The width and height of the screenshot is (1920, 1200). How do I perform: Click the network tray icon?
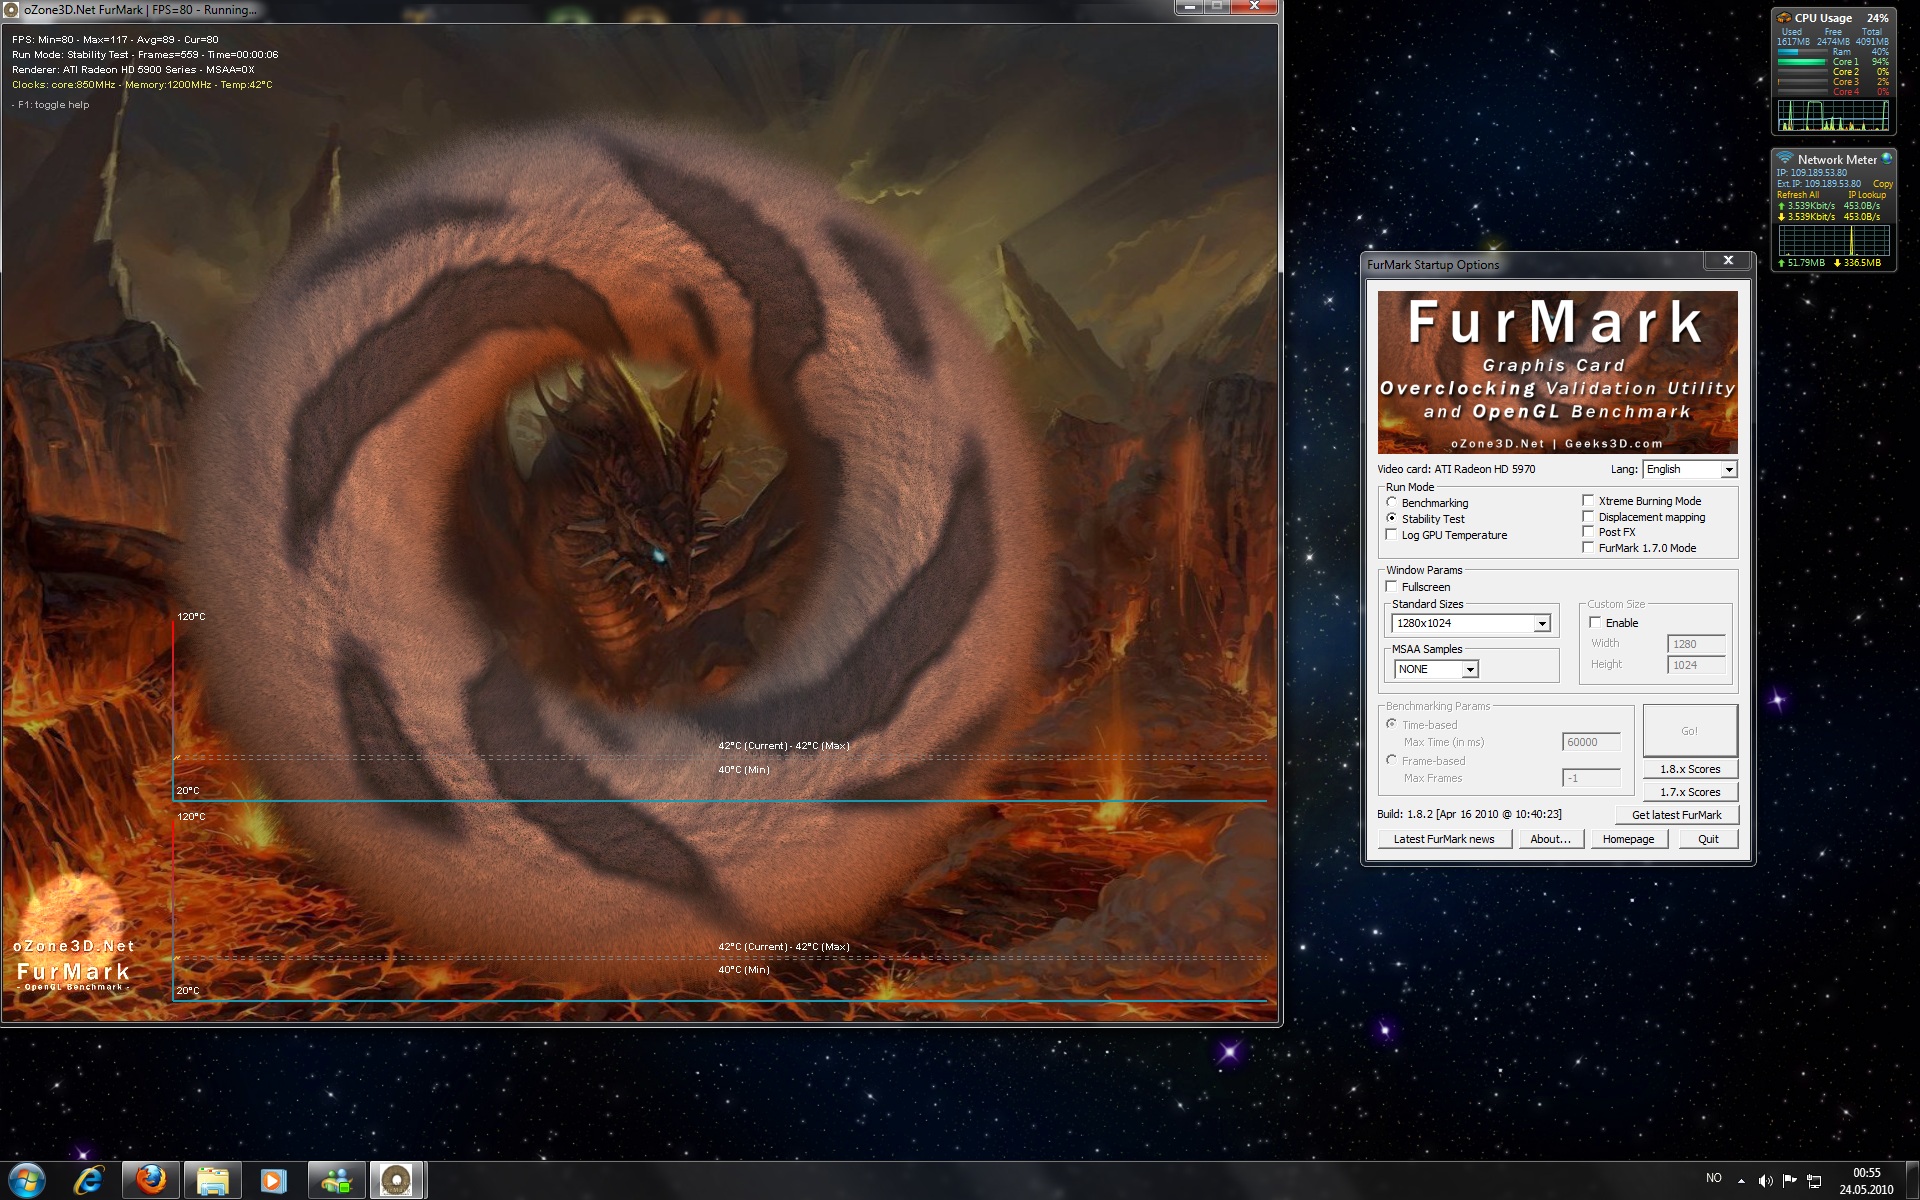1814,1180
